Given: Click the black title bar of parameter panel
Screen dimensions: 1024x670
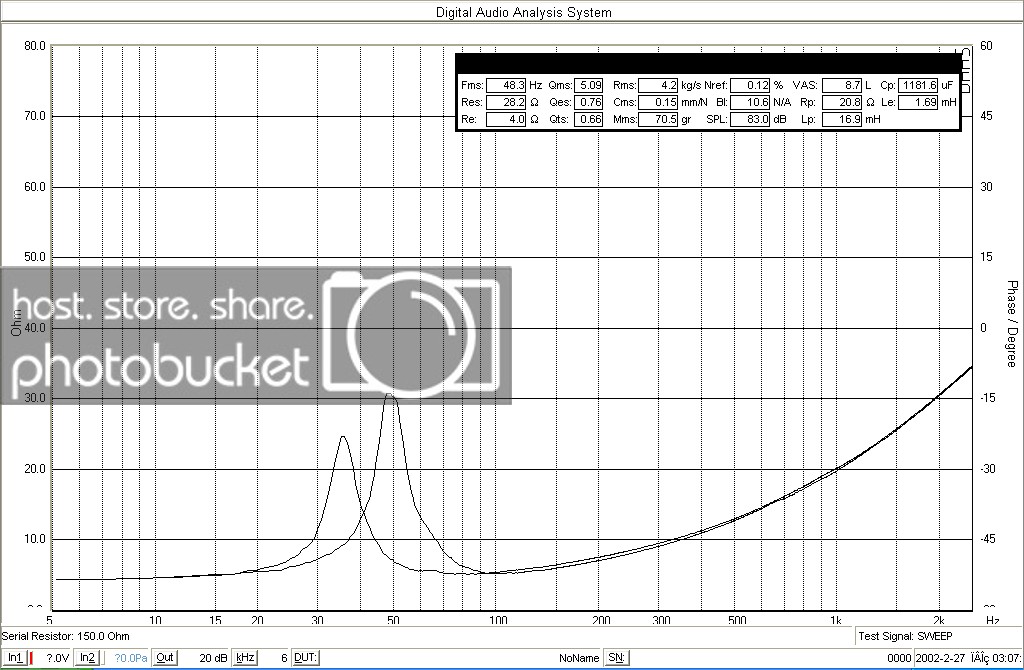Looking at the screenshot, I should pyautogui.click(x=708, y=64).
